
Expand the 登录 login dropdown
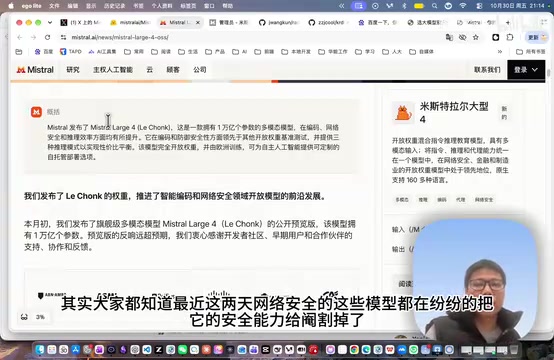coord(526,70)
